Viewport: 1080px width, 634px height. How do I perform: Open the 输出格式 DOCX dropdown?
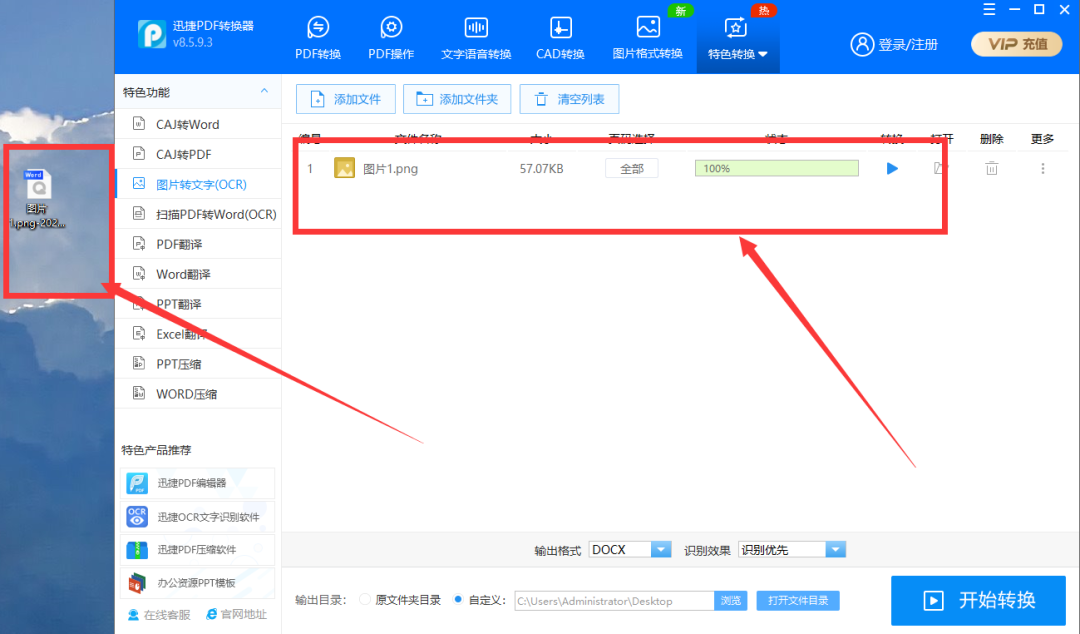coord(630,549)
